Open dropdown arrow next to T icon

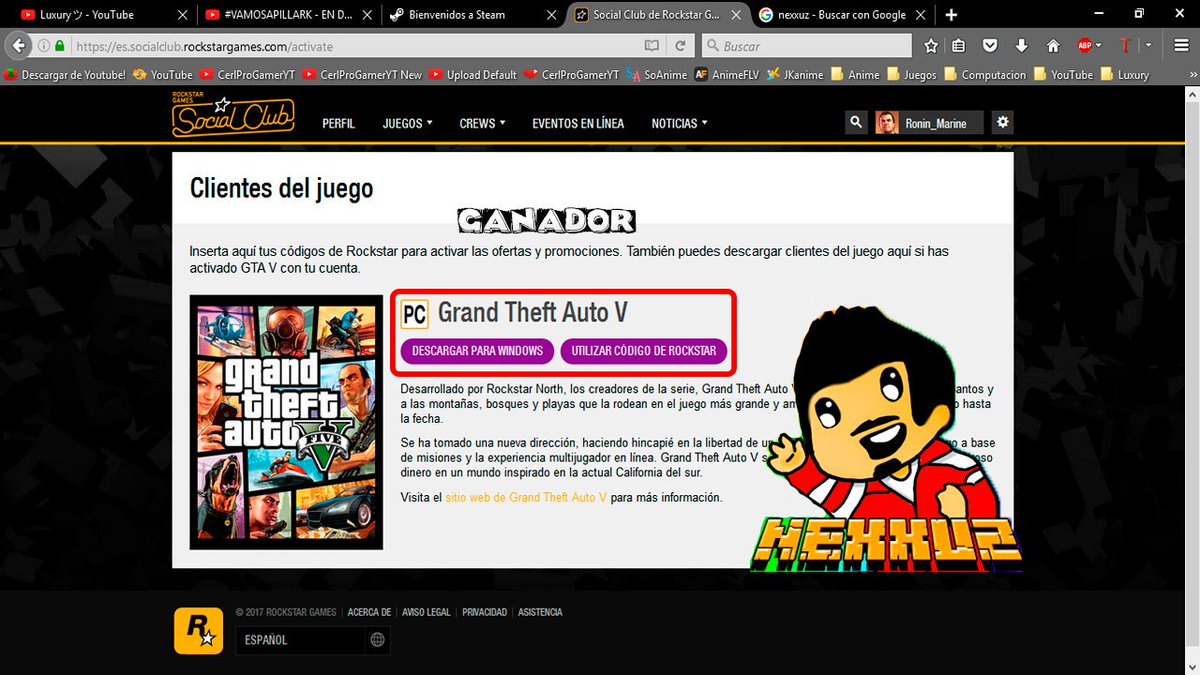point(1148,46)
